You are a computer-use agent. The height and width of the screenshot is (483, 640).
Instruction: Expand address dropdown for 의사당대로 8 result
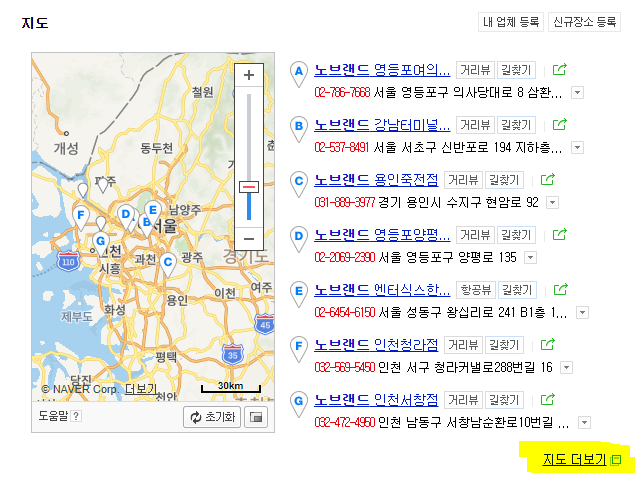pos(577,93)
